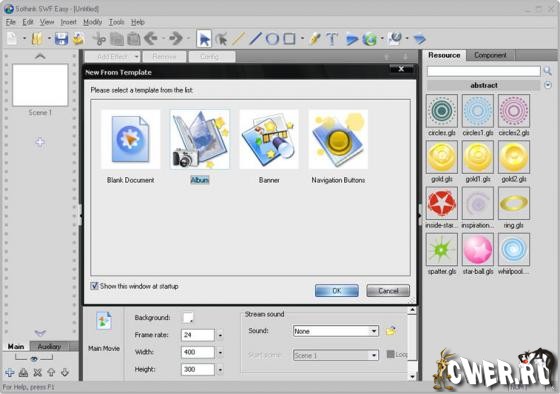The width and height of the screenshot is (560, 394).
Task: Click the Save disk icon
Action: point(61,39)
